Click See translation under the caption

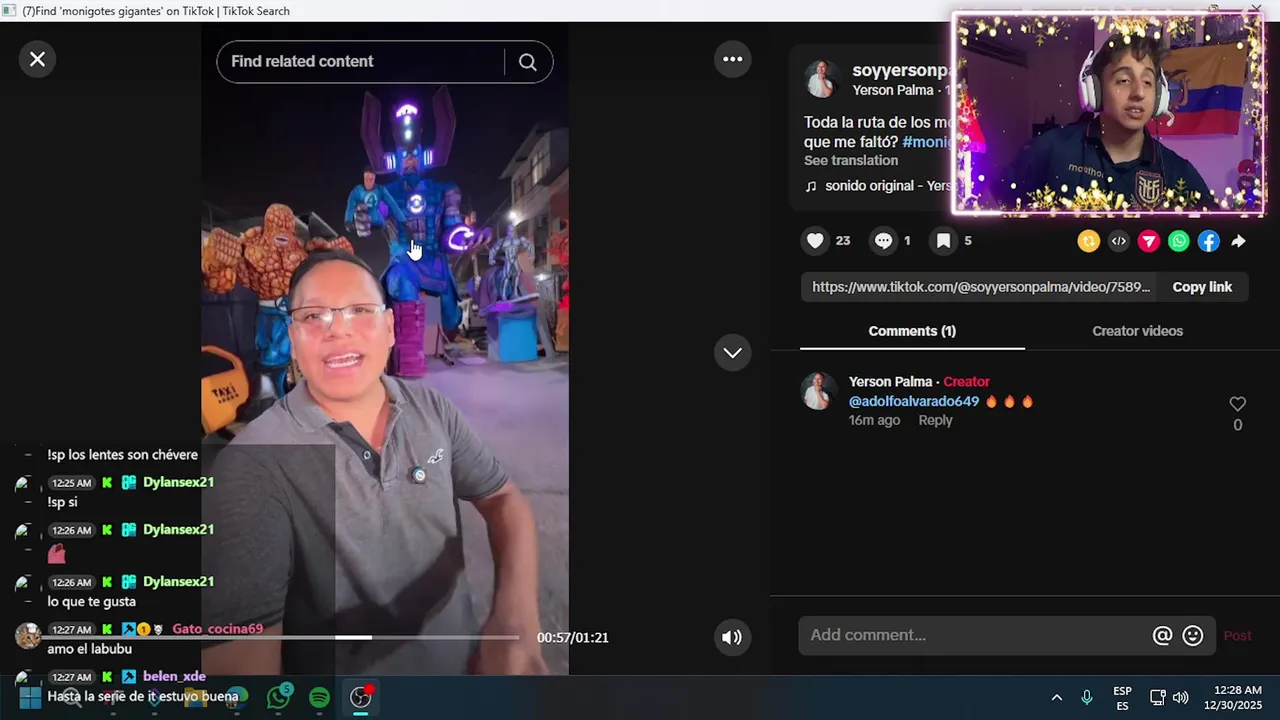click(851, 160)
